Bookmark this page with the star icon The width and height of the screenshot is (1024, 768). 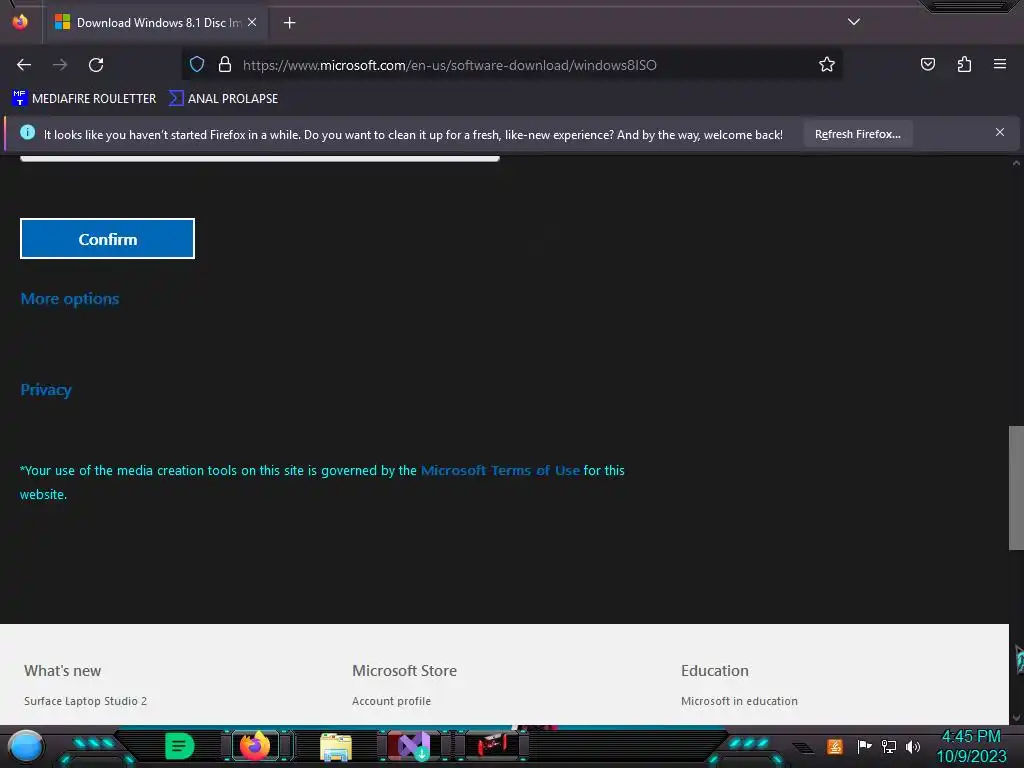827,65
